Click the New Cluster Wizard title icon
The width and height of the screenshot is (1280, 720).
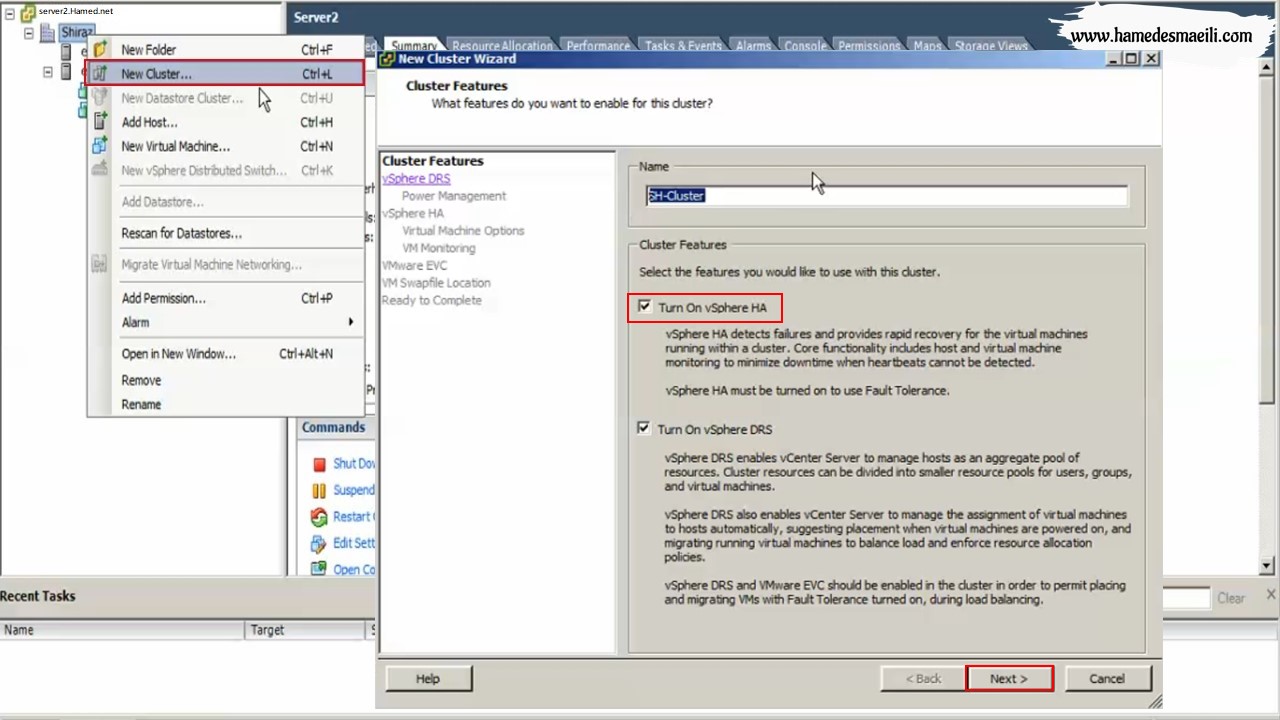tap(387, 59)
